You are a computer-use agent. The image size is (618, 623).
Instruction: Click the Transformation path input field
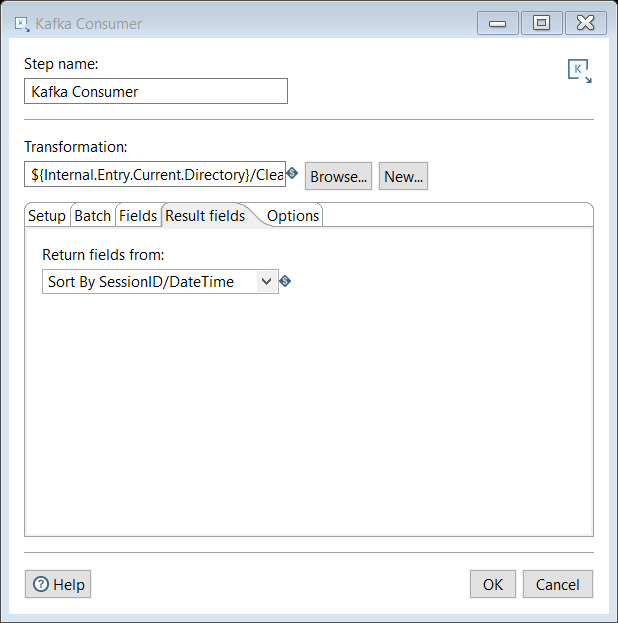pos(155,174)
